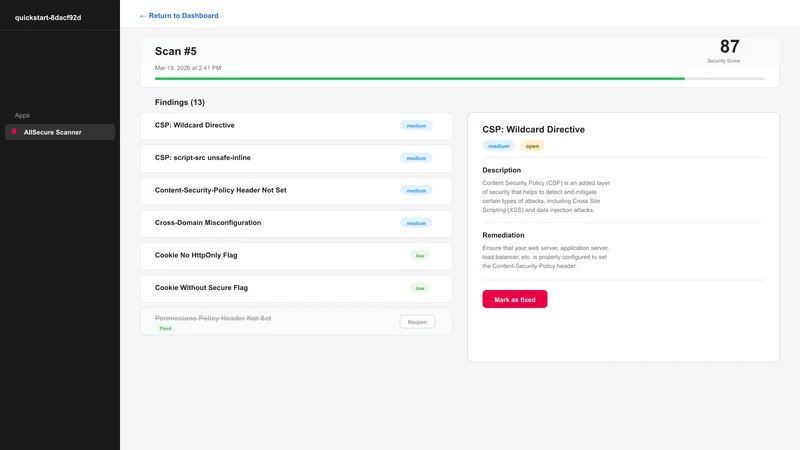
Task: Click Fixed tag under Permissions Policy finding
Action: (x=165, y=329)
